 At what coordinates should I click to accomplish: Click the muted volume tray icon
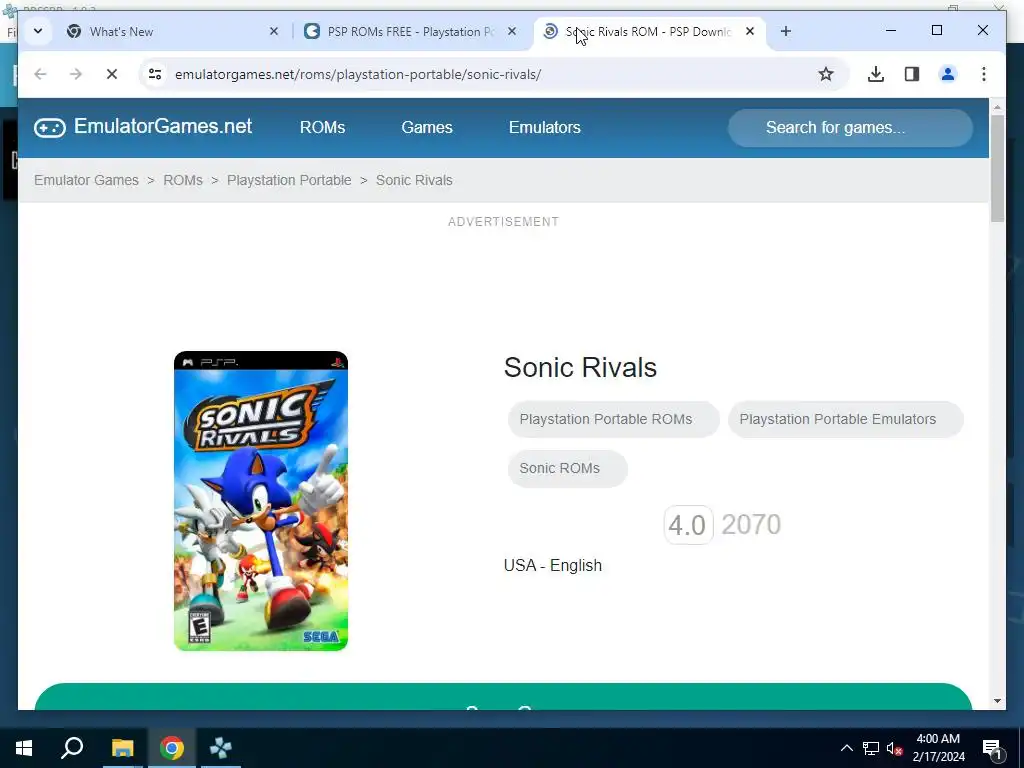[895, 748]
